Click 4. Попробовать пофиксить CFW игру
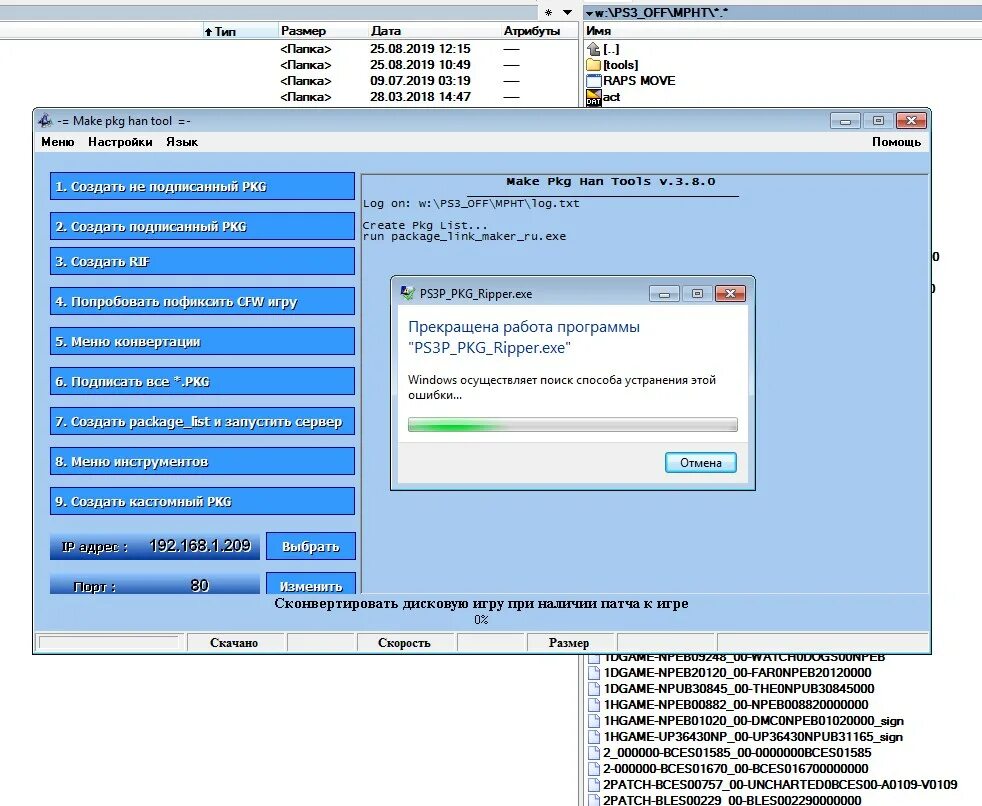The image size is (982, 806). pyautogui.click(x=202, y=301)
